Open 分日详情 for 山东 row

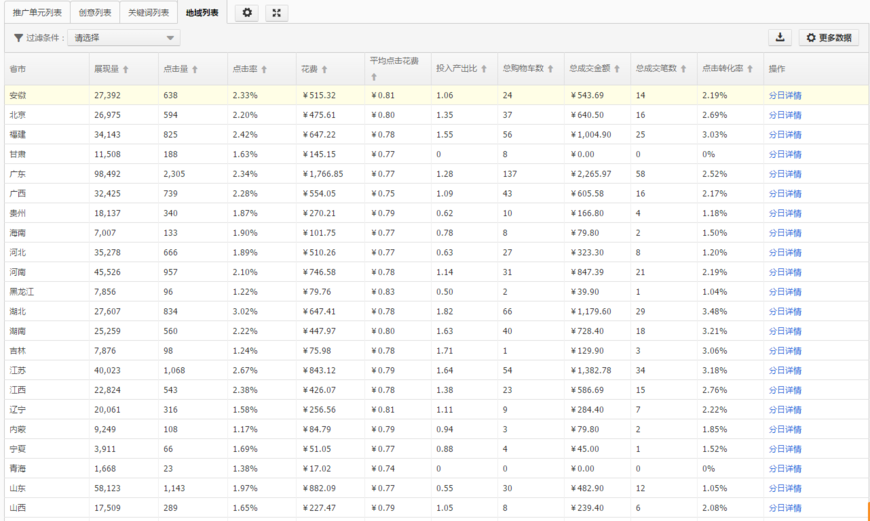pos(784,488)
